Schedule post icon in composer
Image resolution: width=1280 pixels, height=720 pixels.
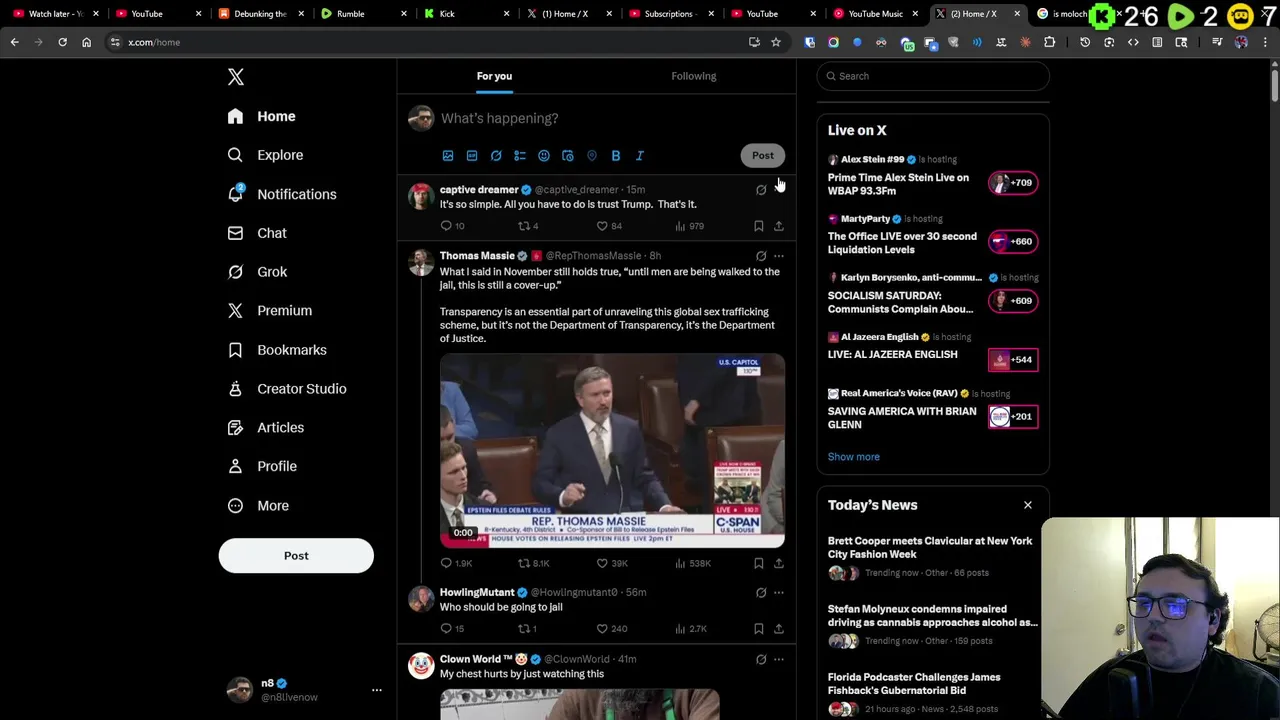(x=568, y=156)
